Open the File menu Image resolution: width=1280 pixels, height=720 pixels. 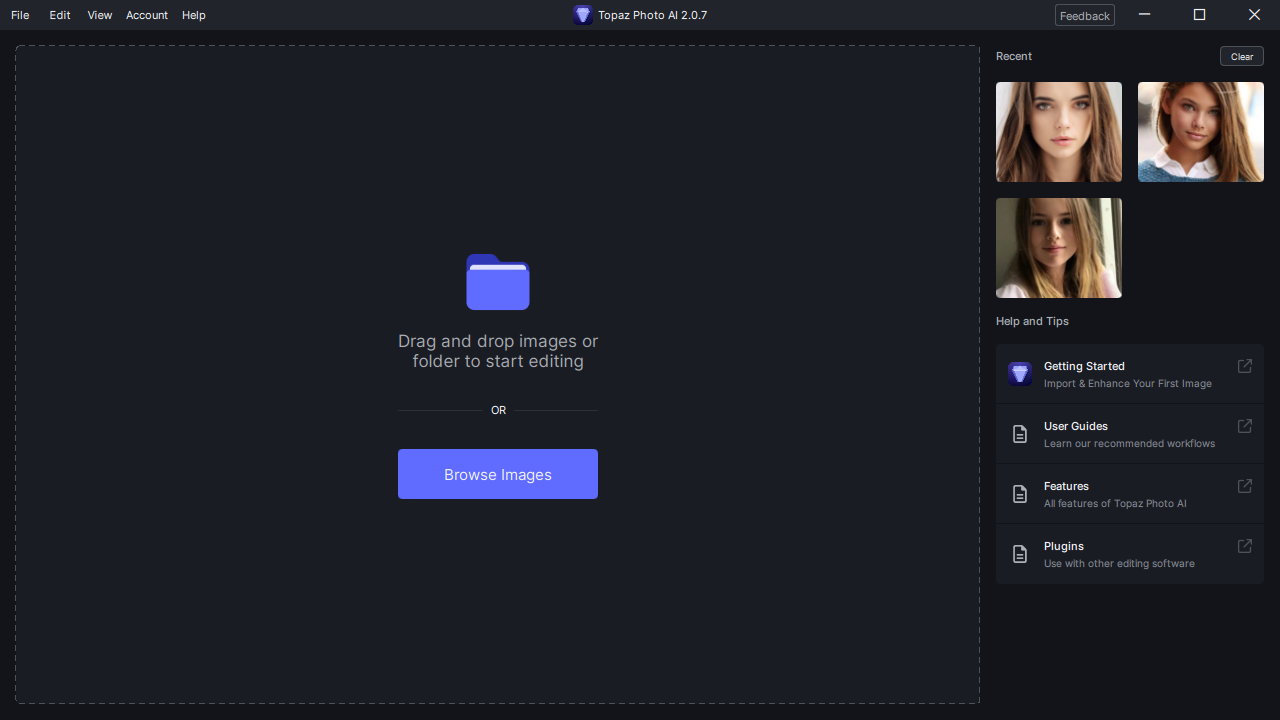point(19,15)
